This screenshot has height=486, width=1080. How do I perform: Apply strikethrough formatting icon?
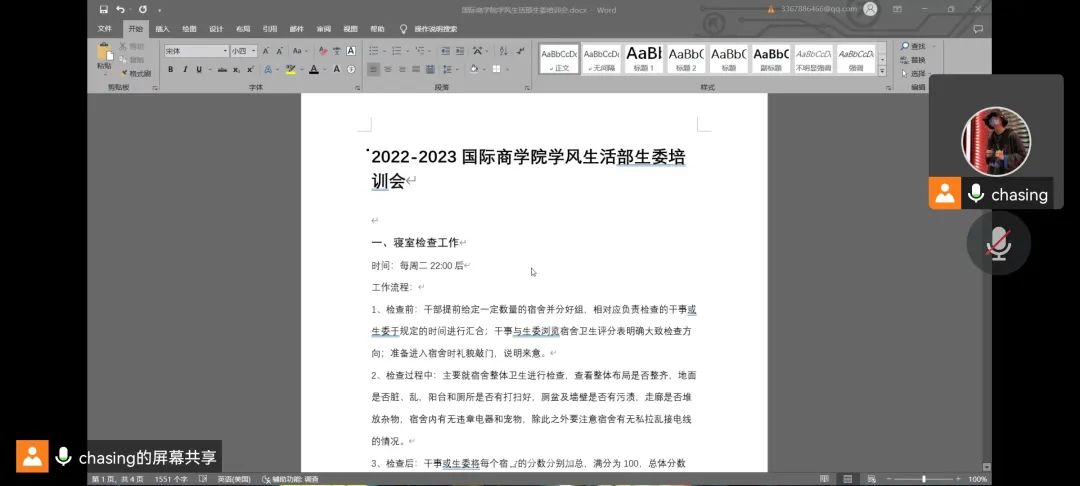click(x=220, y=70)
